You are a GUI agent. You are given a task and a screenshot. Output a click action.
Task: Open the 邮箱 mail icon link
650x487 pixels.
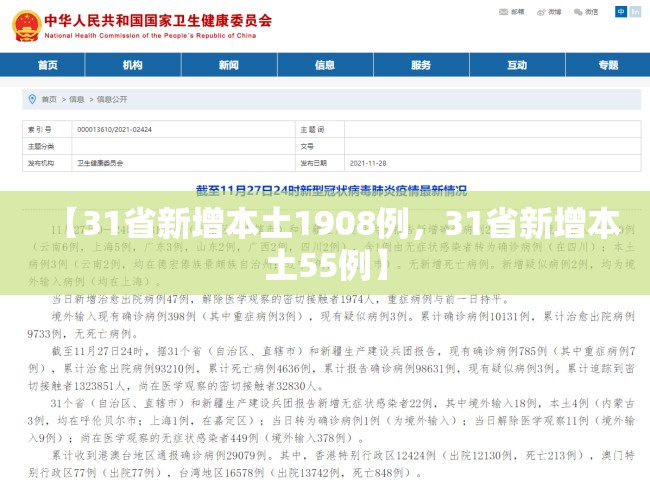[512, 12]
